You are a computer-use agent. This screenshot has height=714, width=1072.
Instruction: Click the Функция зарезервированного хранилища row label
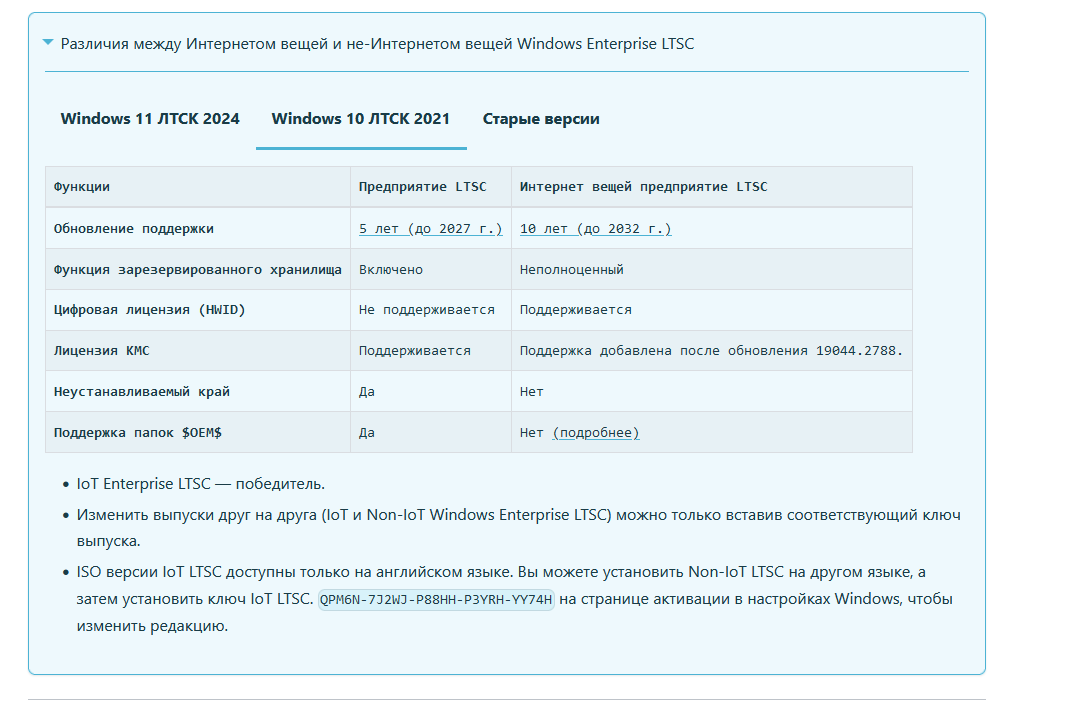coord(198,269)
